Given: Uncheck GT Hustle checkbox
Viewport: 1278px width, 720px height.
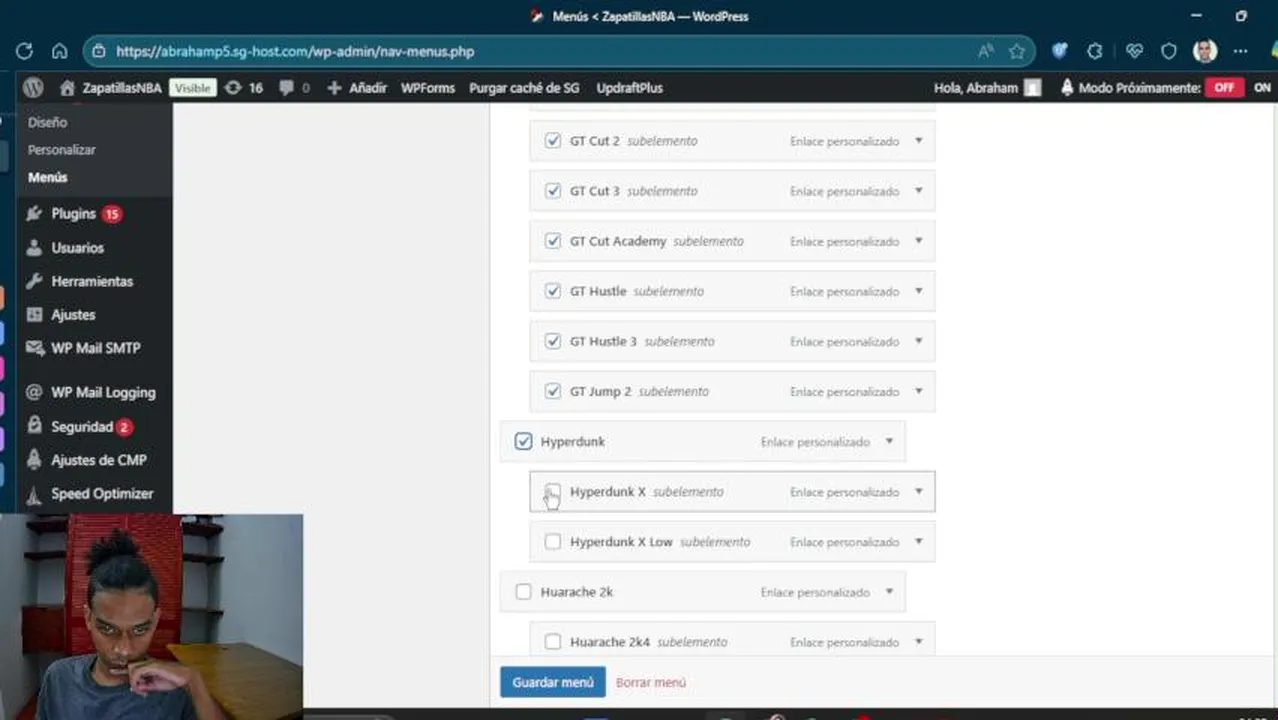Looking at the screenshot, I should [x=553, y=291].
